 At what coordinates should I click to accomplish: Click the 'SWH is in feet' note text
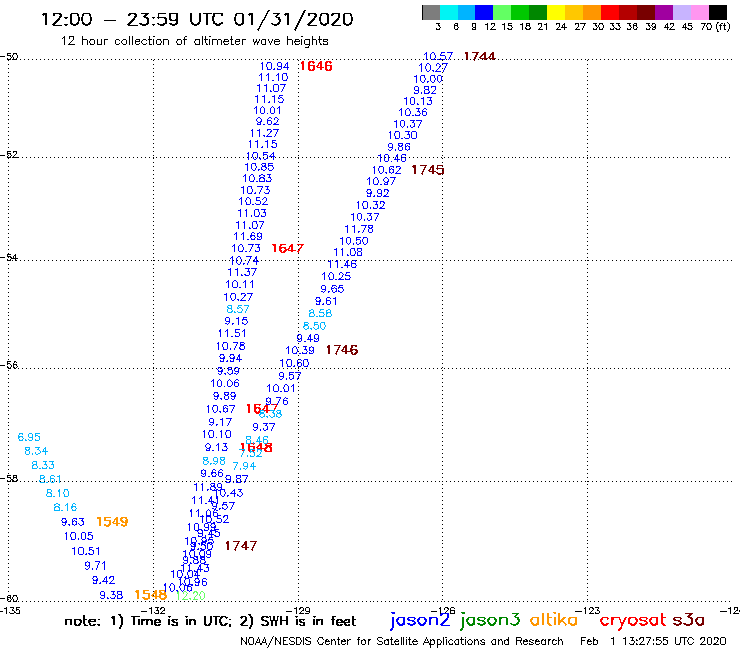pyautogui.click(x=308, y=621)
